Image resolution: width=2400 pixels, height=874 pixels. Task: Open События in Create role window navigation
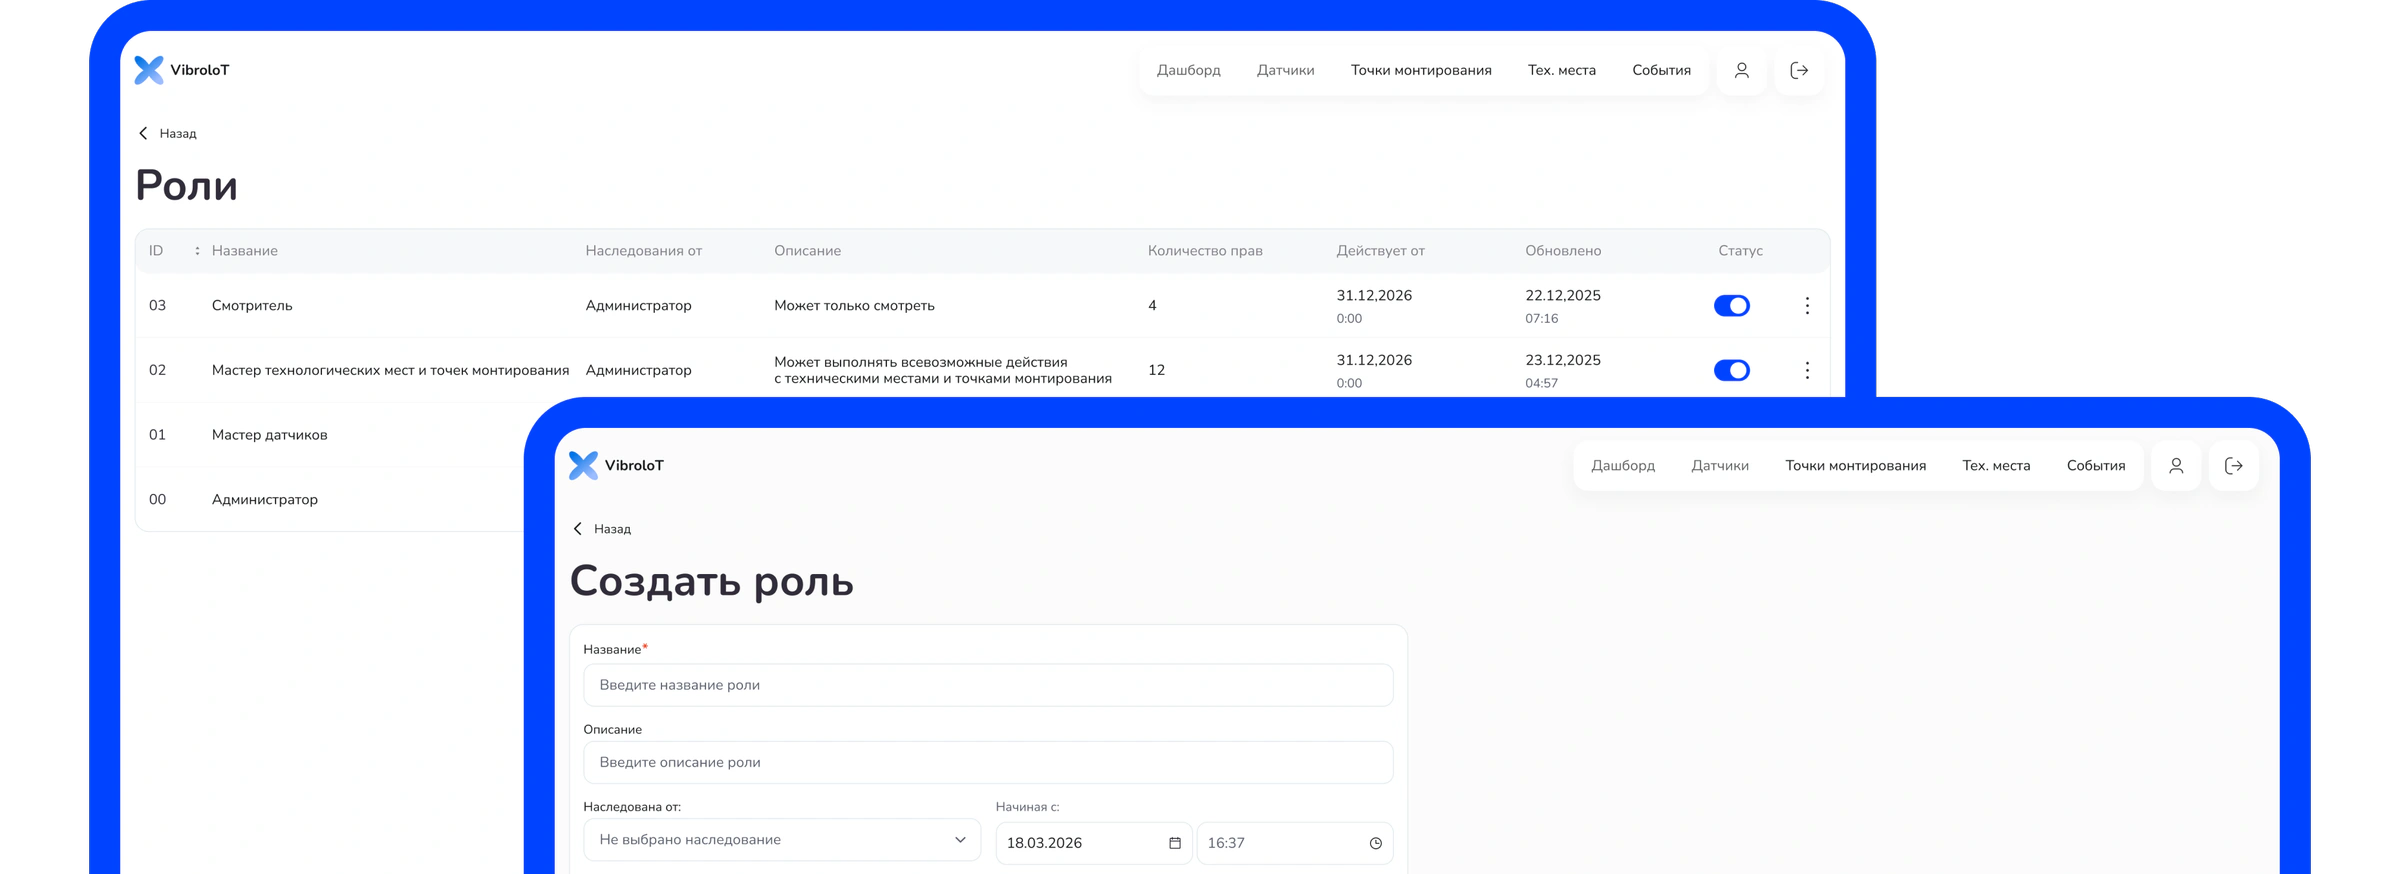2096,465
